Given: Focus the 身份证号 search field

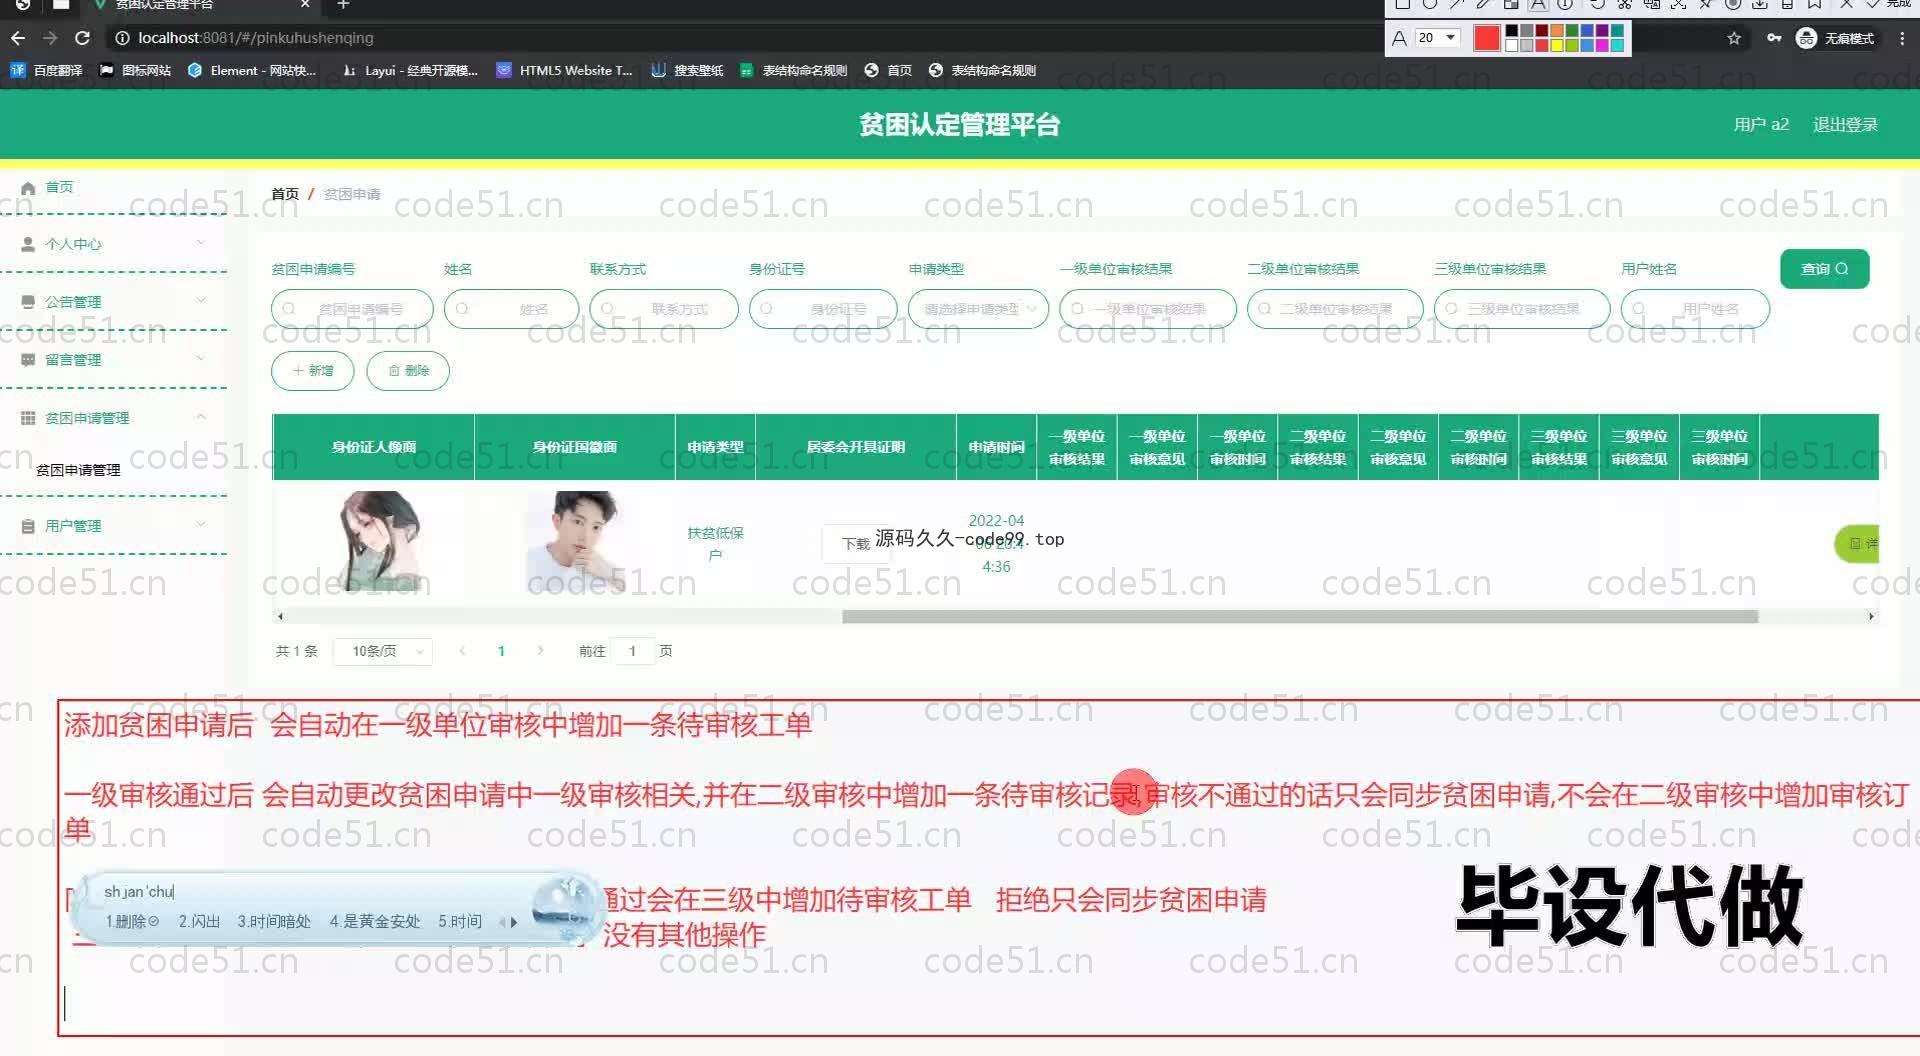Looking at the screenshot, I should pyautogui.click(x=823, y=309).
